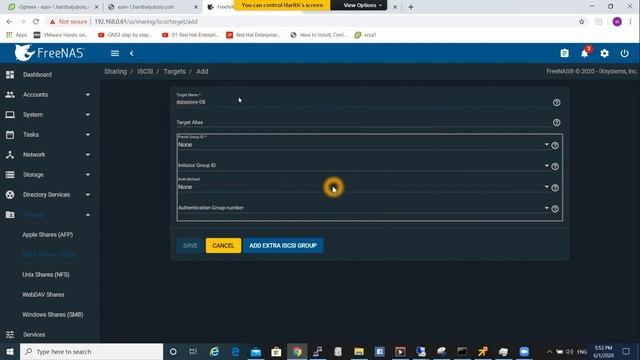Open help for Target Name field

(556, 102)
